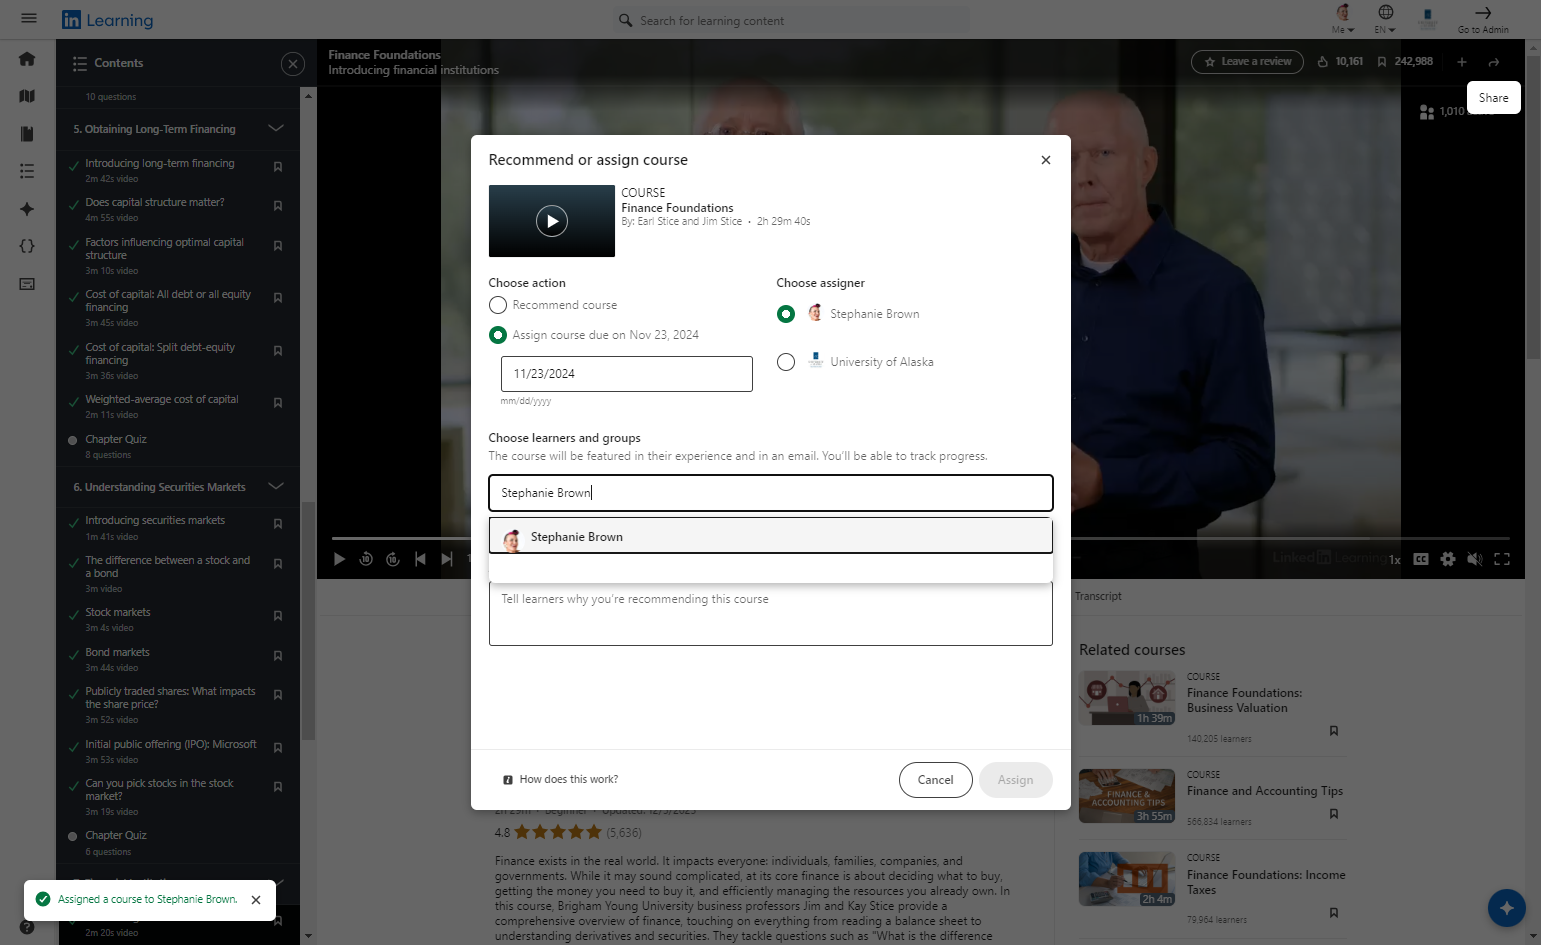This screenshot has height=945, width=1541.
Task: Bookmark 'Introducing long-term financing' video
Action: (x=278, y=167)
